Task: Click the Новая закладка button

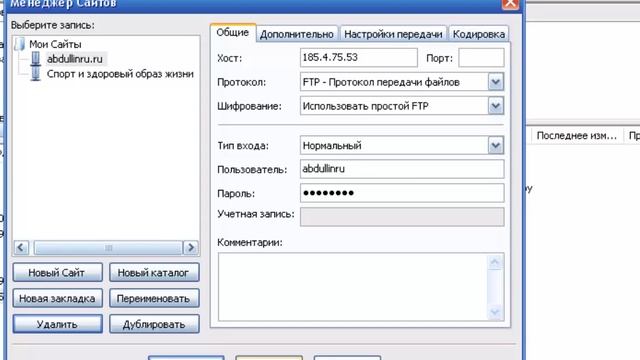Action: tap(57, 298)
